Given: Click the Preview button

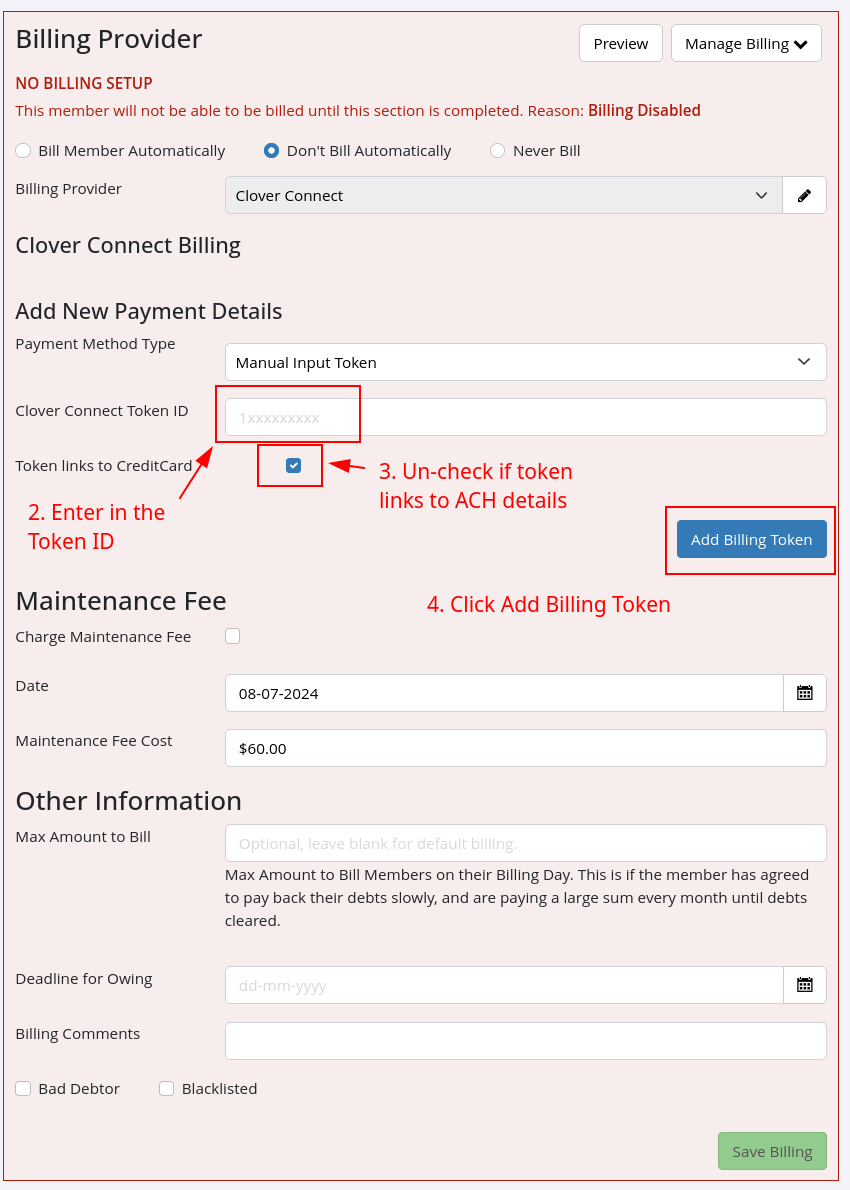Looking at the screenshot, I should [x=620, y=43].
